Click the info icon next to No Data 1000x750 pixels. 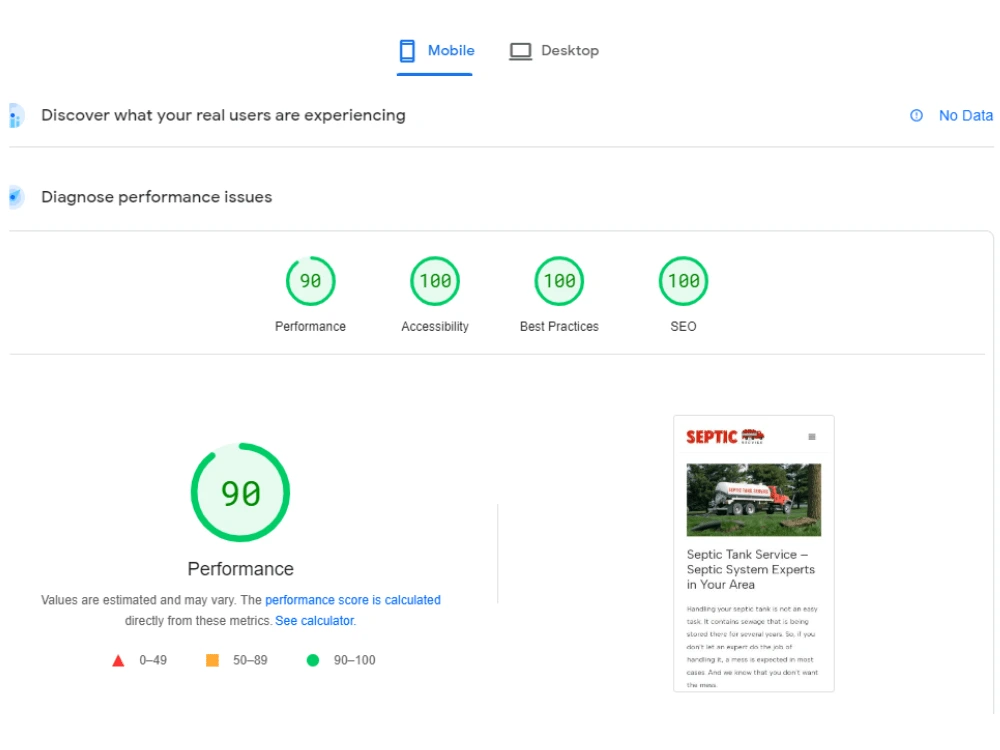click(916, 115)
